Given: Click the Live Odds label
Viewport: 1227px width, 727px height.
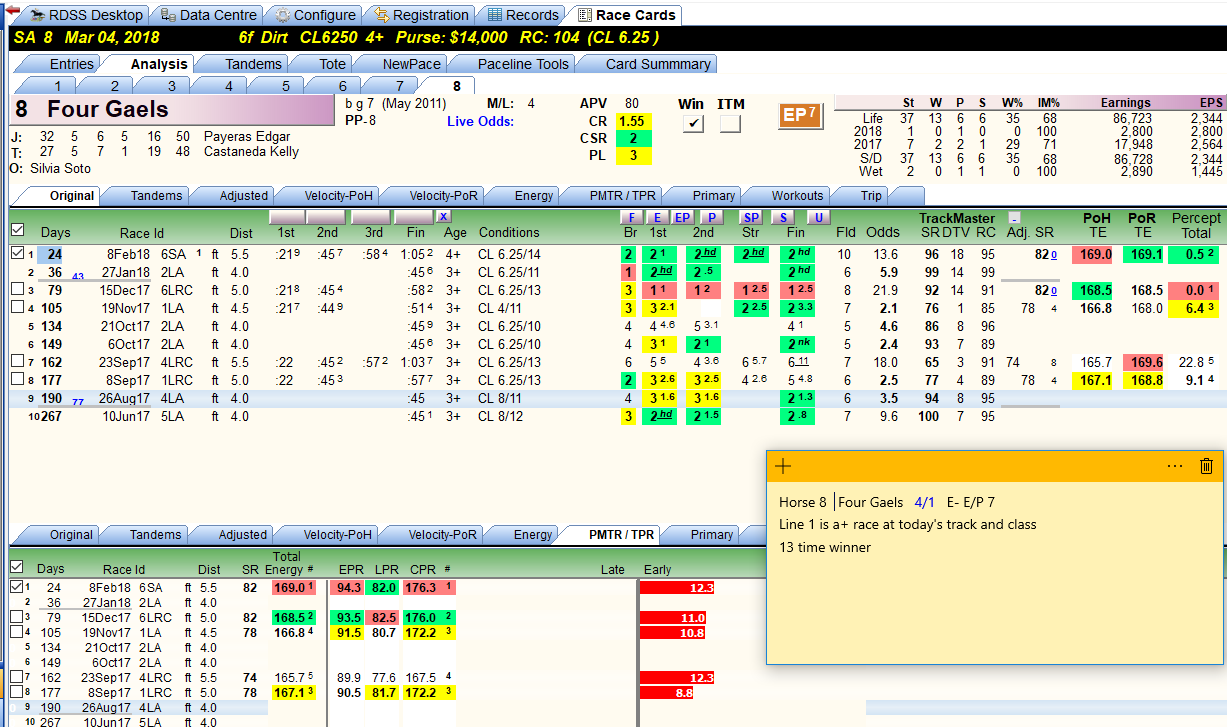Looking at the screenshot, I should point(480,121).
